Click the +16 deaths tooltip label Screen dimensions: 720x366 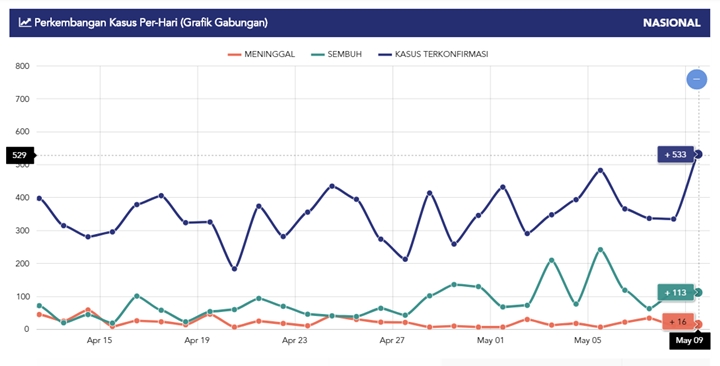pyautogui.click(x=678, y=322)
